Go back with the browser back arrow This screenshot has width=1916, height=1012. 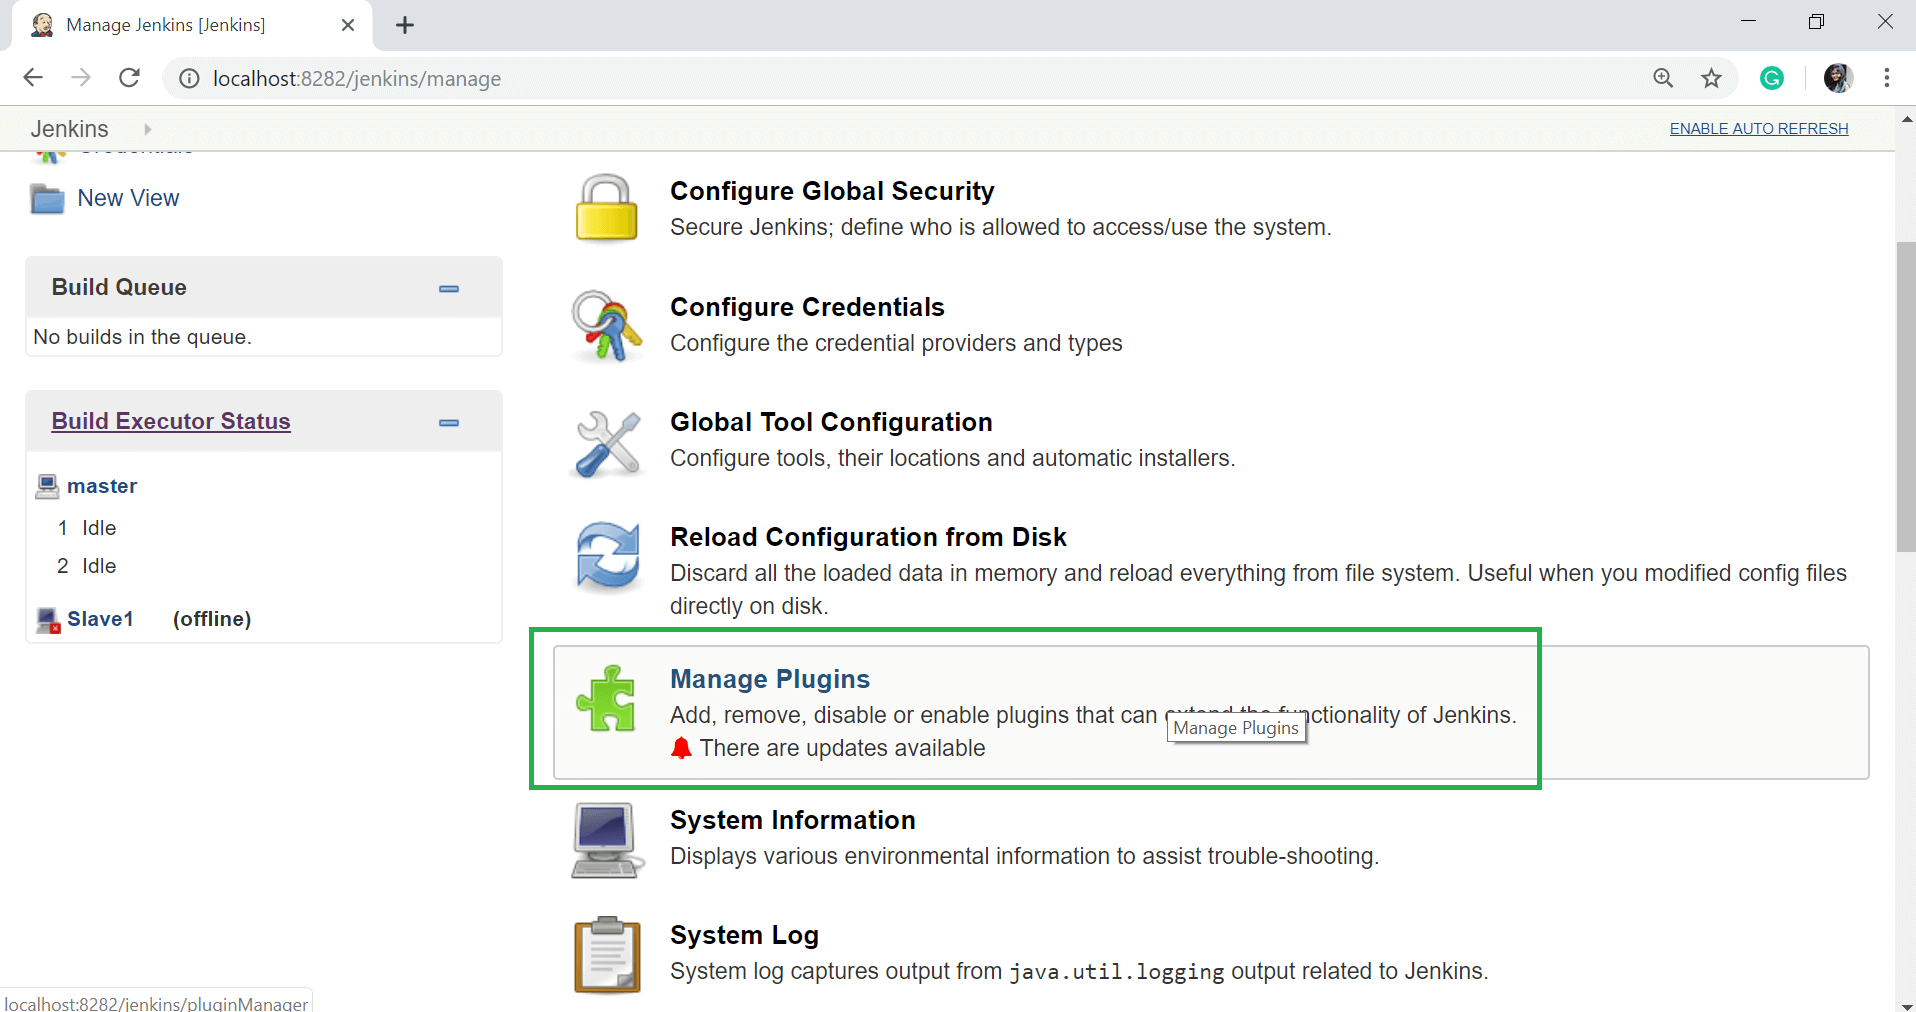33,78
